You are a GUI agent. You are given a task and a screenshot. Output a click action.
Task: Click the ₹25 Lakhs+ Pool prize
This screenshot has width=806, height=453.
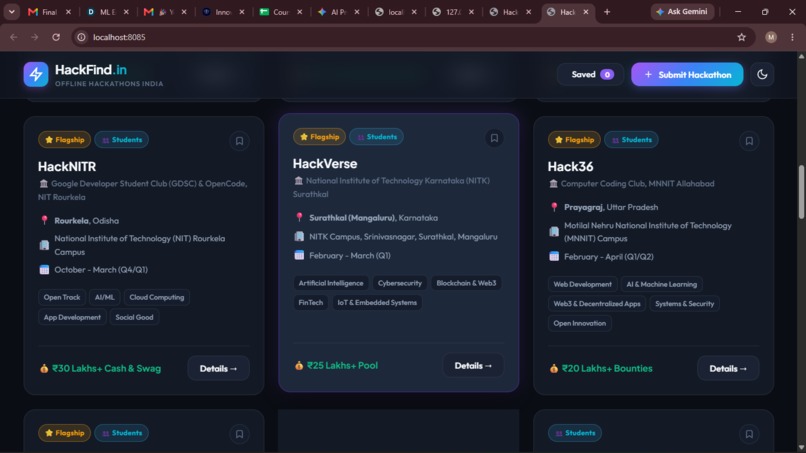[x=342, y=366]
